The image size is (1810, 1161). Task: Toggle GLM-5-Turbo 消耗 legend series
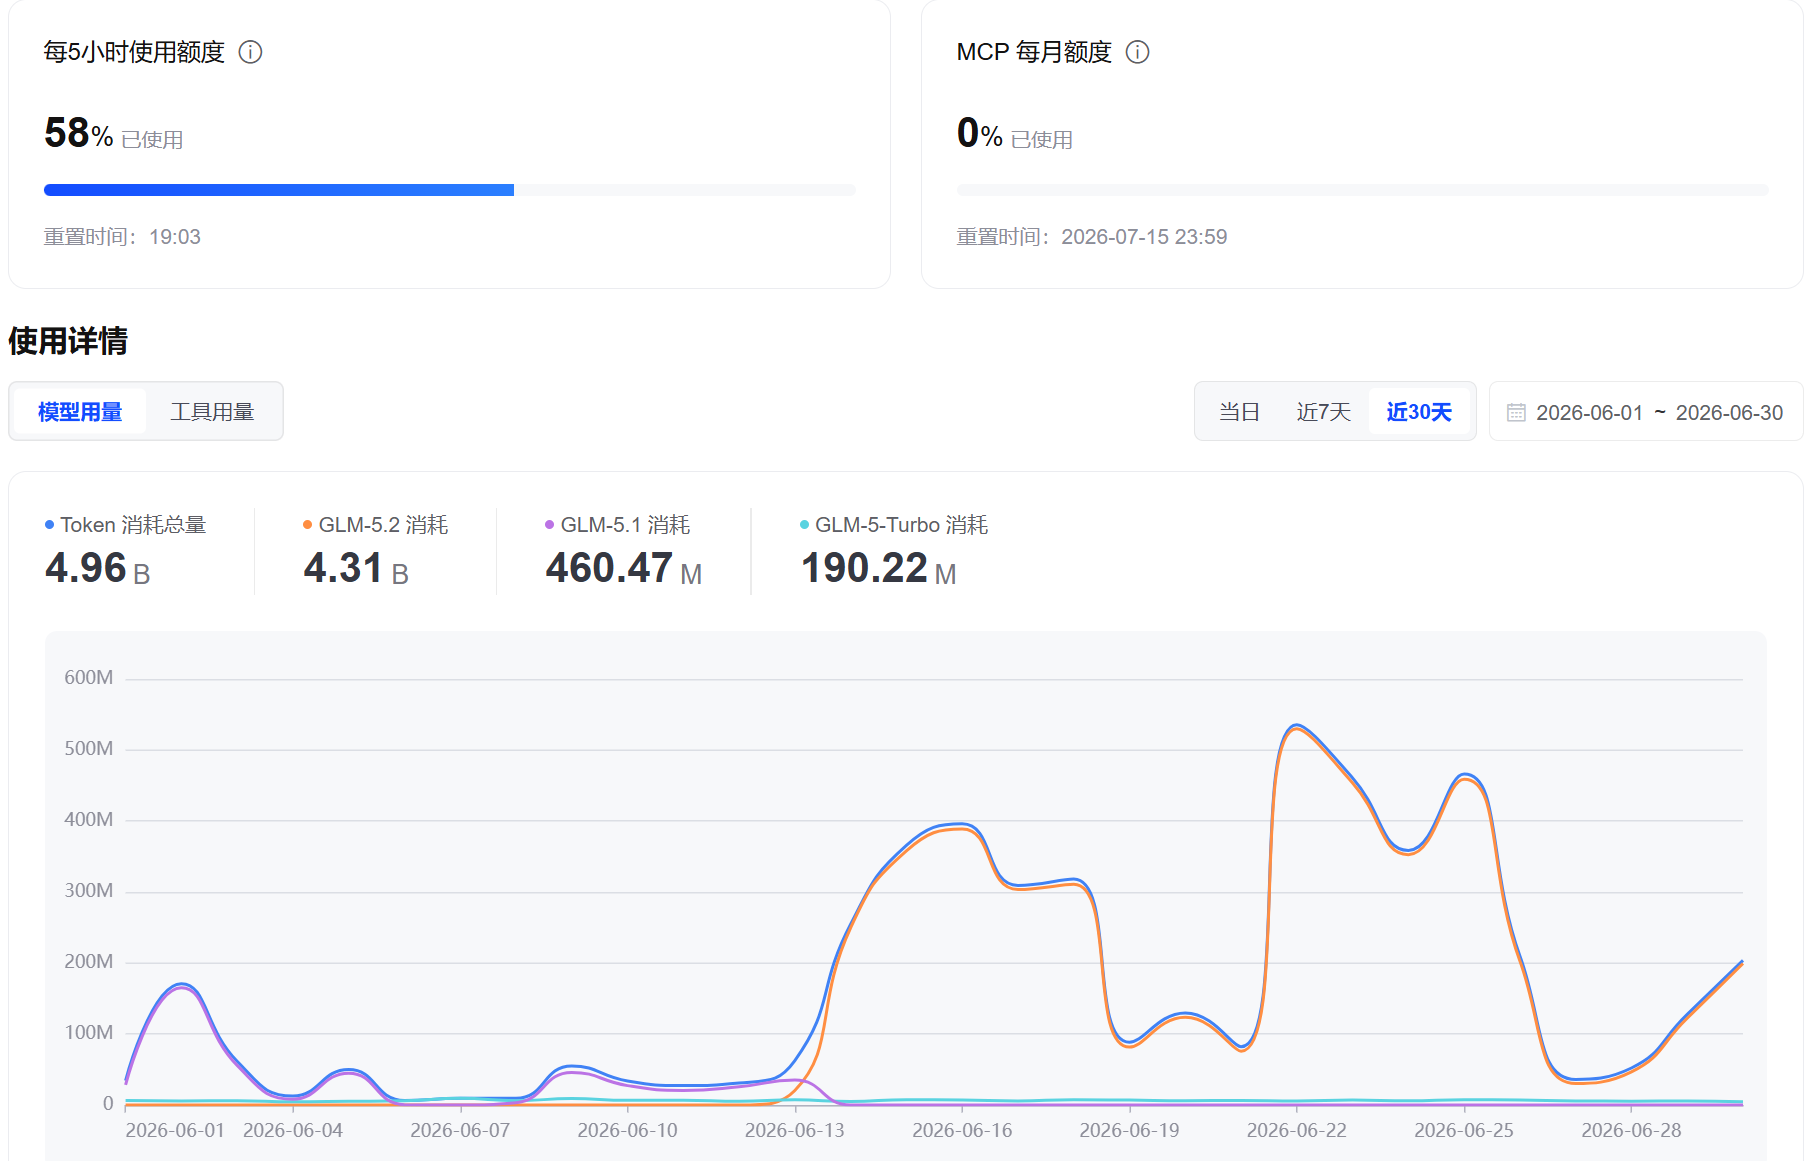894,525
